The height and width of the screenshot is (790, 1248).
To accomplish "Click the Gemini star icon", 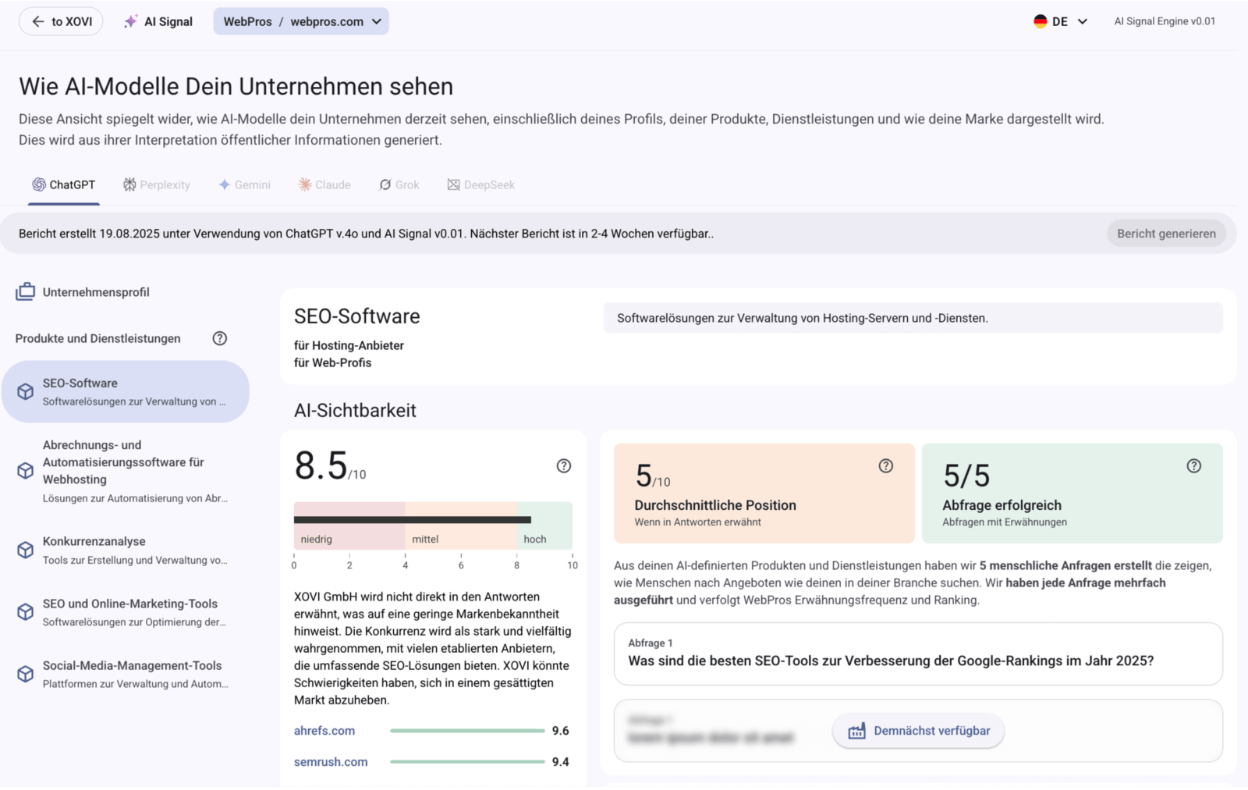I will 224,185.
